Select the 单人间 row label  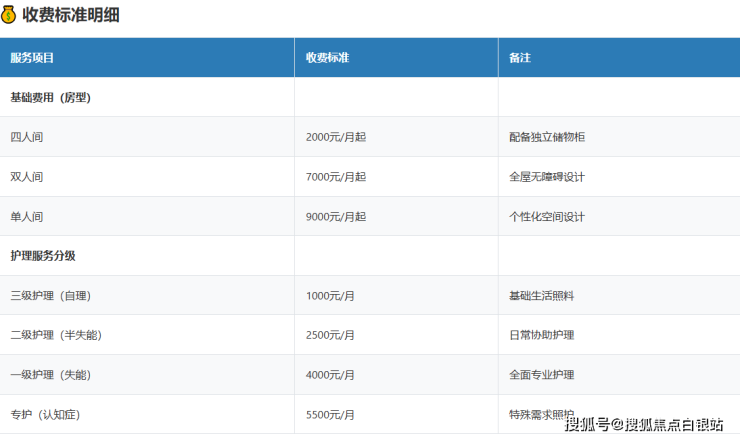pos(27,216)
